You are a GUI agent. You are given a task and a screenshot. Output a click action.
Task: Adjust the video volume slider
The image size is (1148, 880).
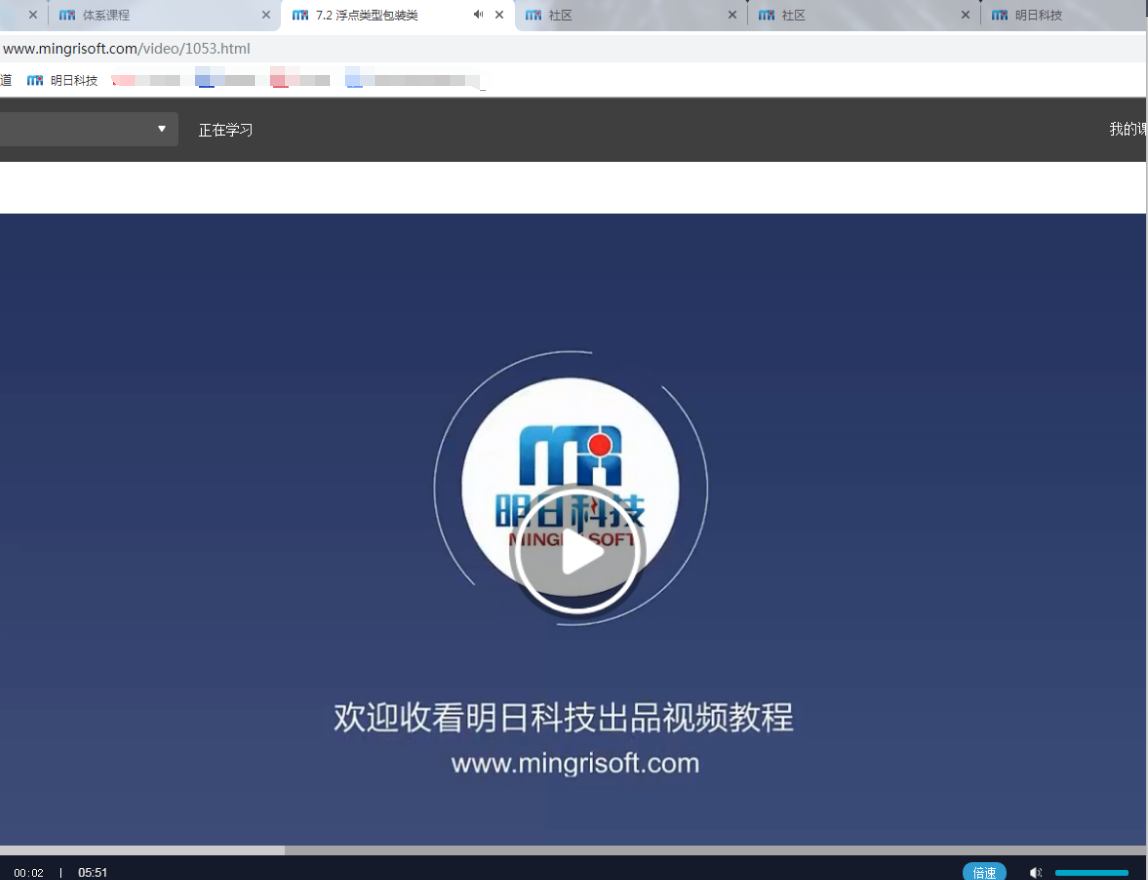coord(1091,873)
